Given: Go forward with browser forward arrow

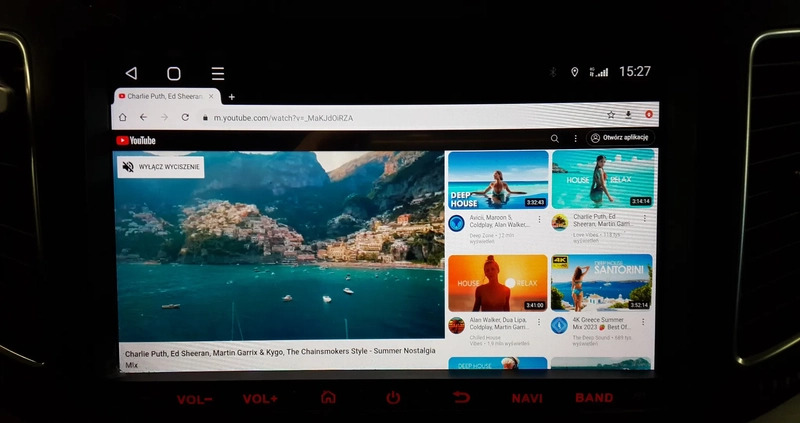Looking at the screenshot, I should pos(164,117).
